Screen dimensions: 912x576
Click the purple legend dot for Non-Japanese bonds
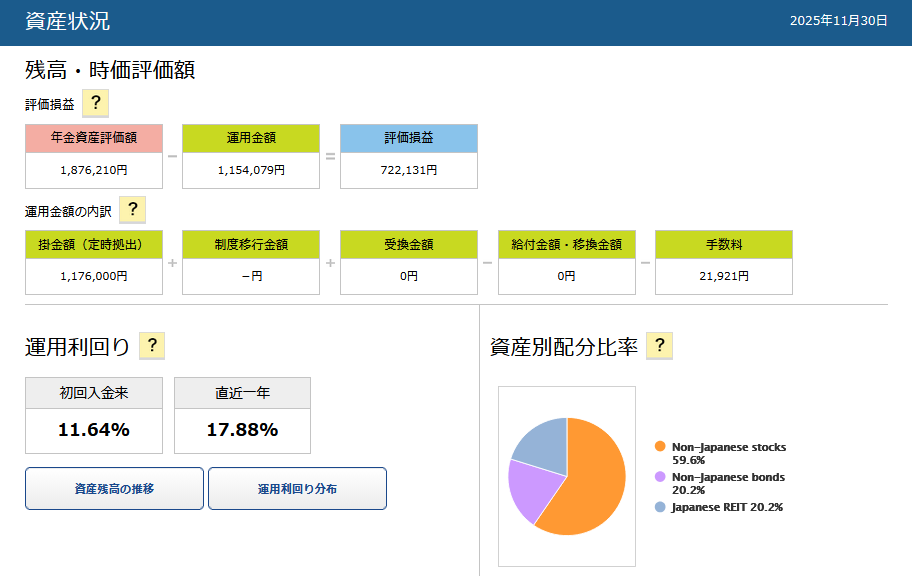[x=660, y=477]
